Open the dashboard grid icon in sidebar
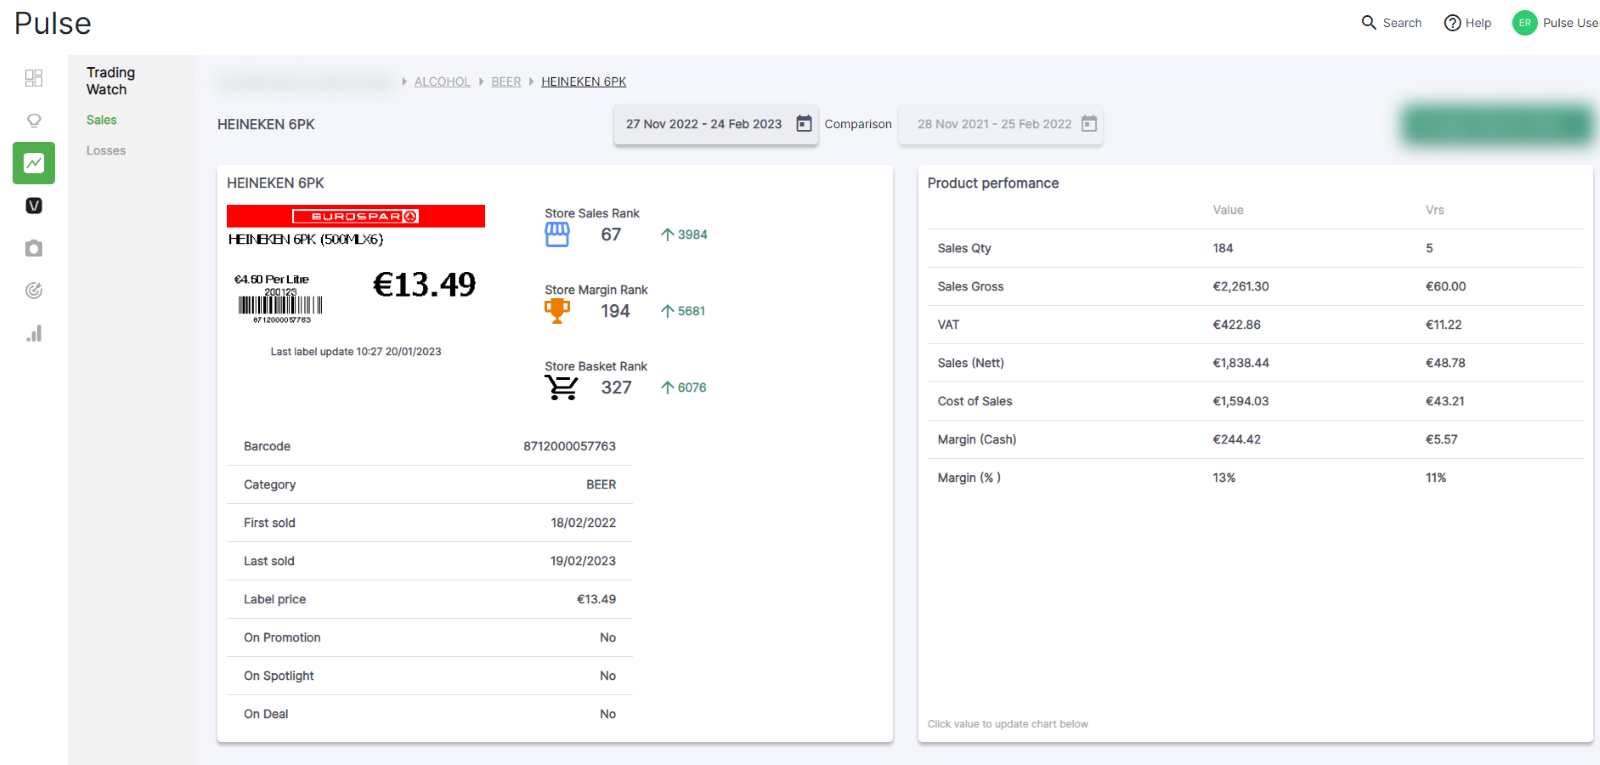1600x765 pixels. tap(34, 78)
